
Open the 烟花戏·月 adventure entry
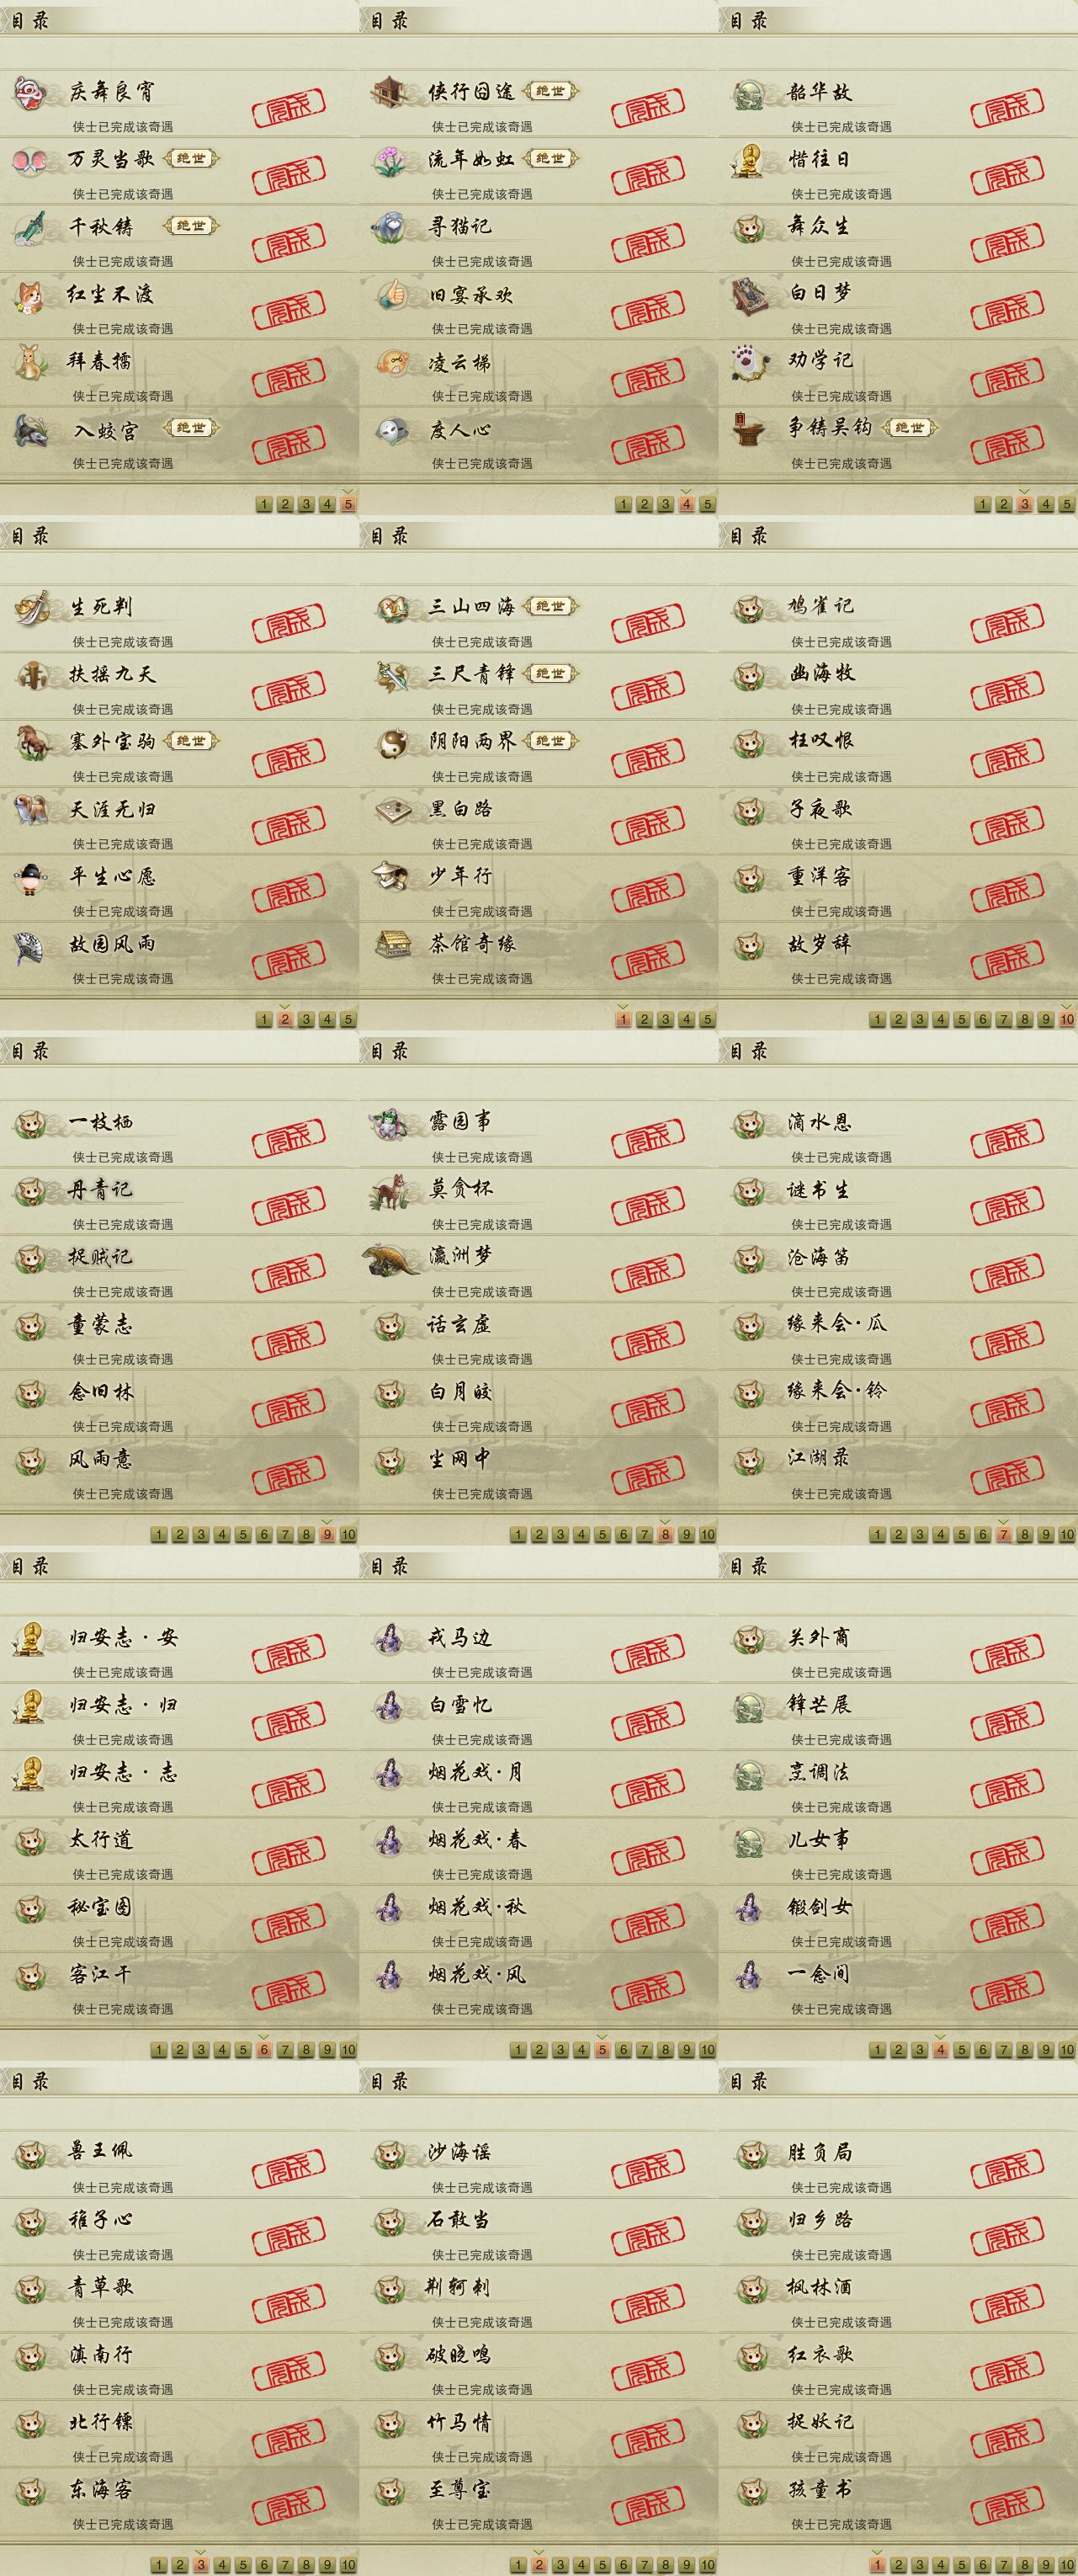tap(539, 1785)
